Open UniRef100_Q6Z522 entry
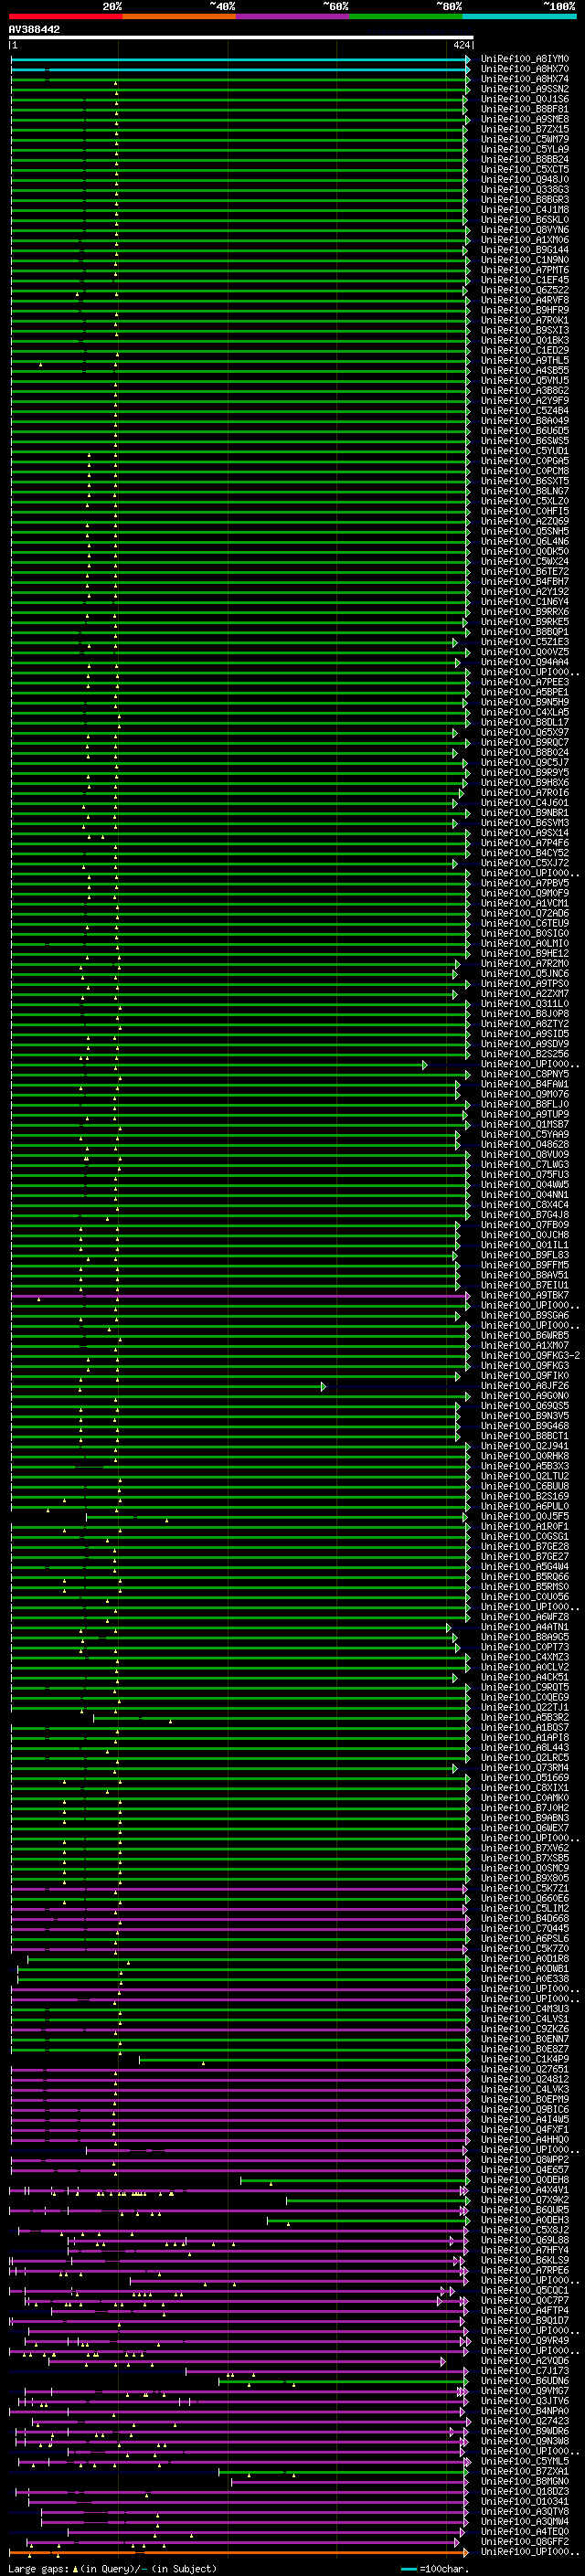This screenshot has height=2576, width=585. coord(525,290)
